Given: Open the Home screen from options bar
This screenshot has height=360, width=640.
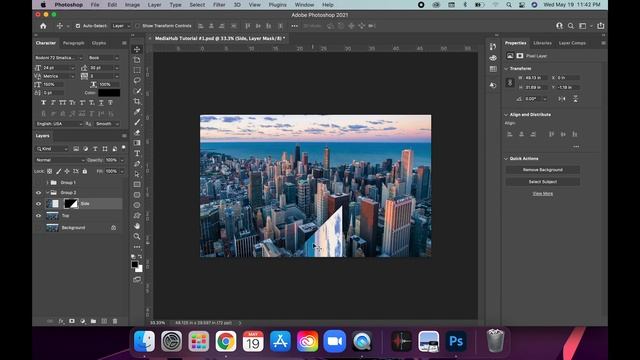Looking at the screenshot, I should [43, 26].
